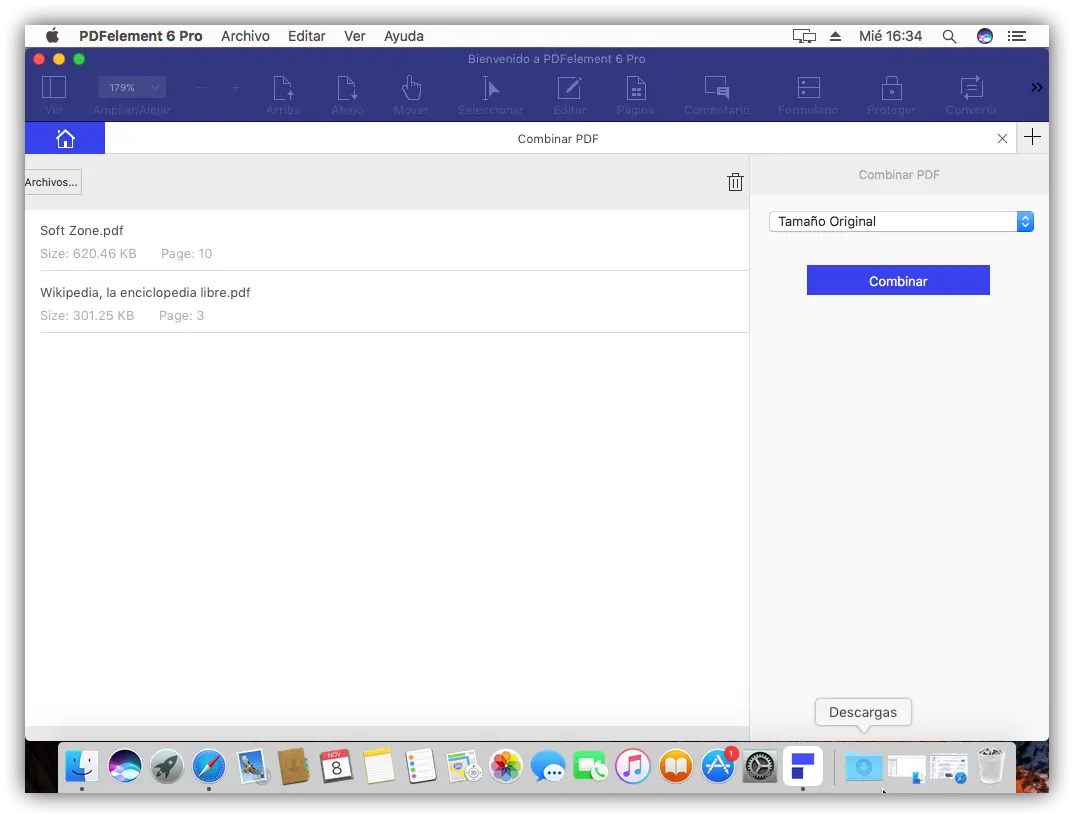Open Siri from the dock
This screenshot has height=818, width=1074.
click(125, 766)
